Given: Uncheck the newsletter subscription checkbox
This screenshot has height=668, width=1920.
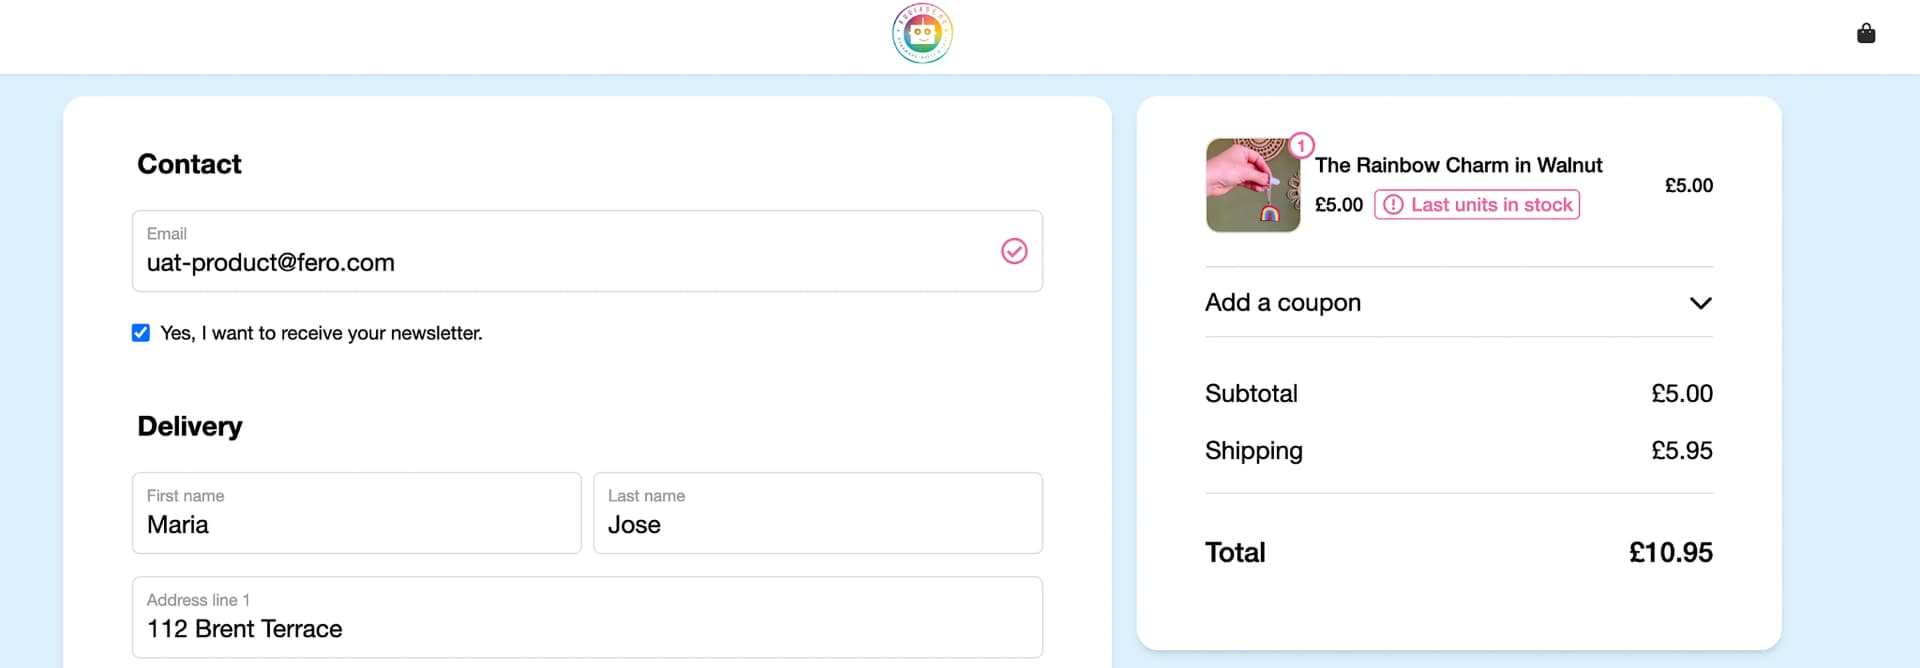Looking at the screenshot, I should click(141, 333).
